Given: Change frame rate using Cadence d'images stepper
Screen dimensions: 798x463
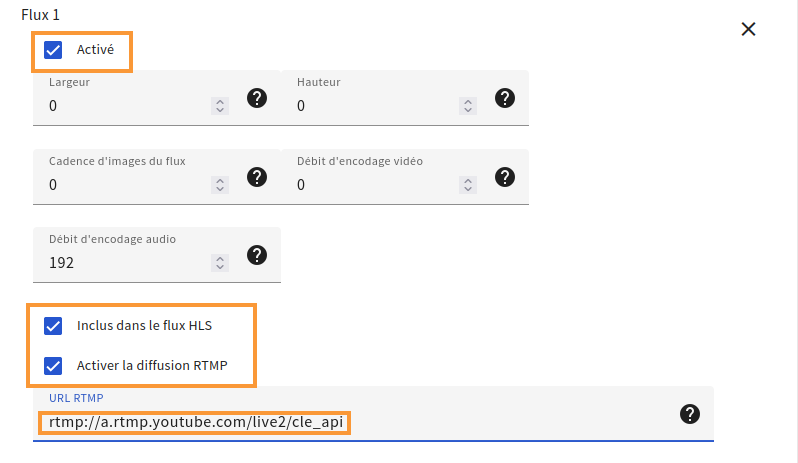Looking at the screenshot, I should pyautogui.click(x=220, y=185).
